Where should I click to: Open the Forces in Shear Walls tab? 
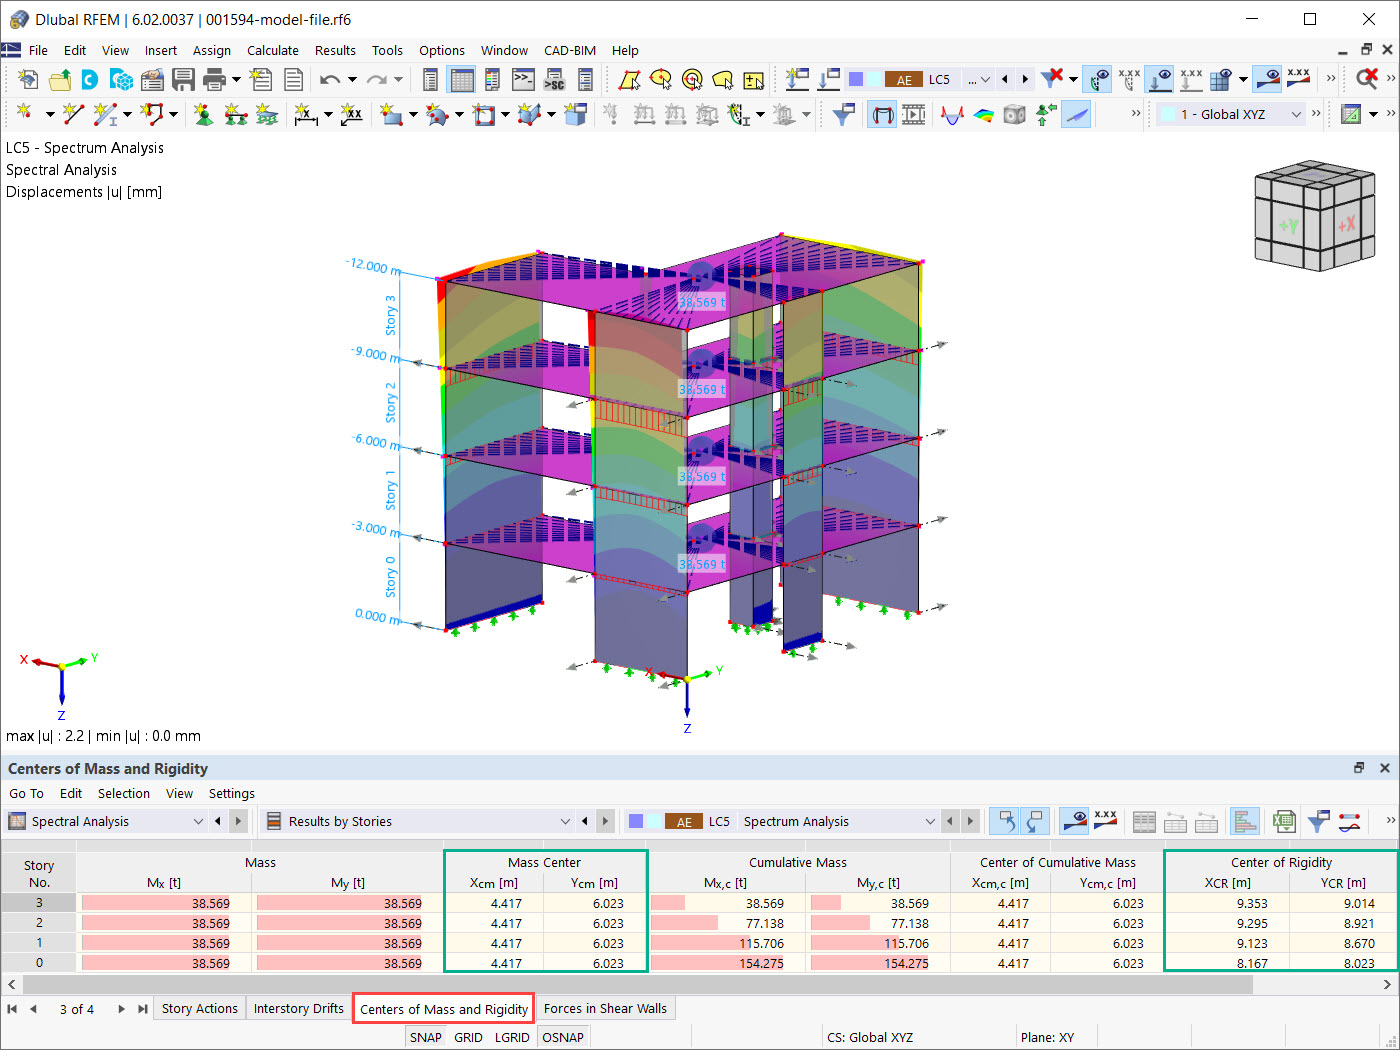[605, 1008]
